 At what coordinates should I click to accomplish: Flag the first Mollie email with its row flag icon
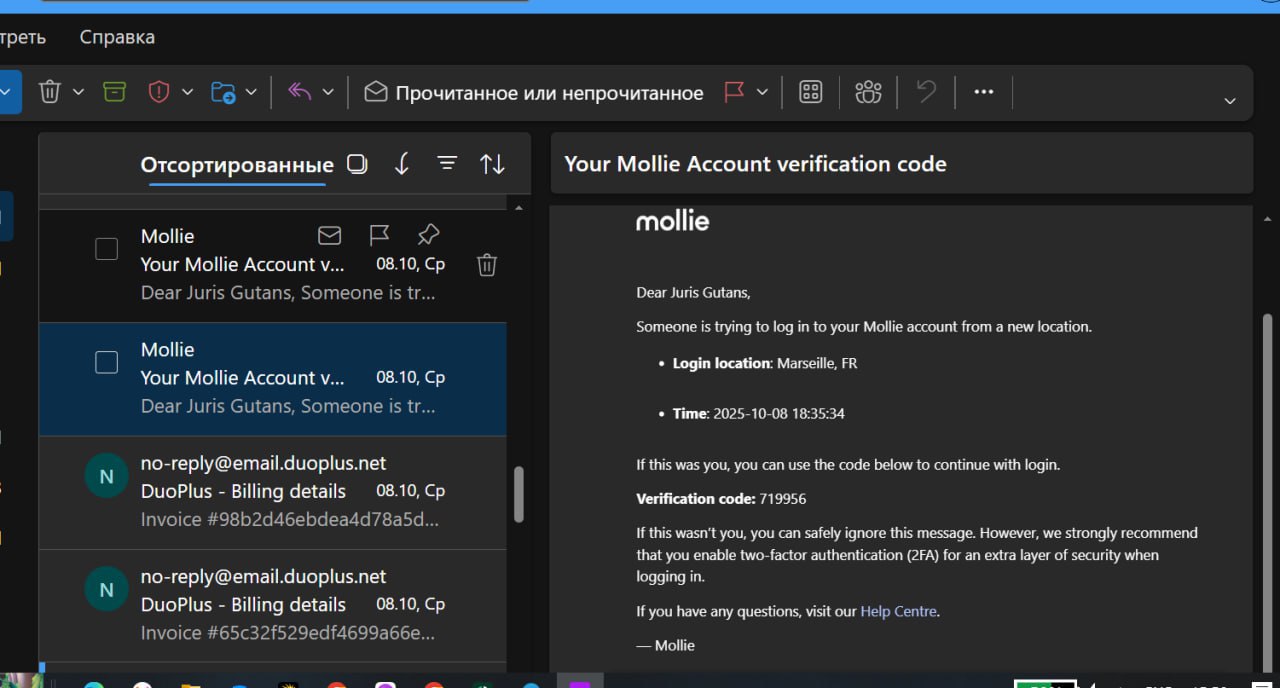click(x=379, y=235)
